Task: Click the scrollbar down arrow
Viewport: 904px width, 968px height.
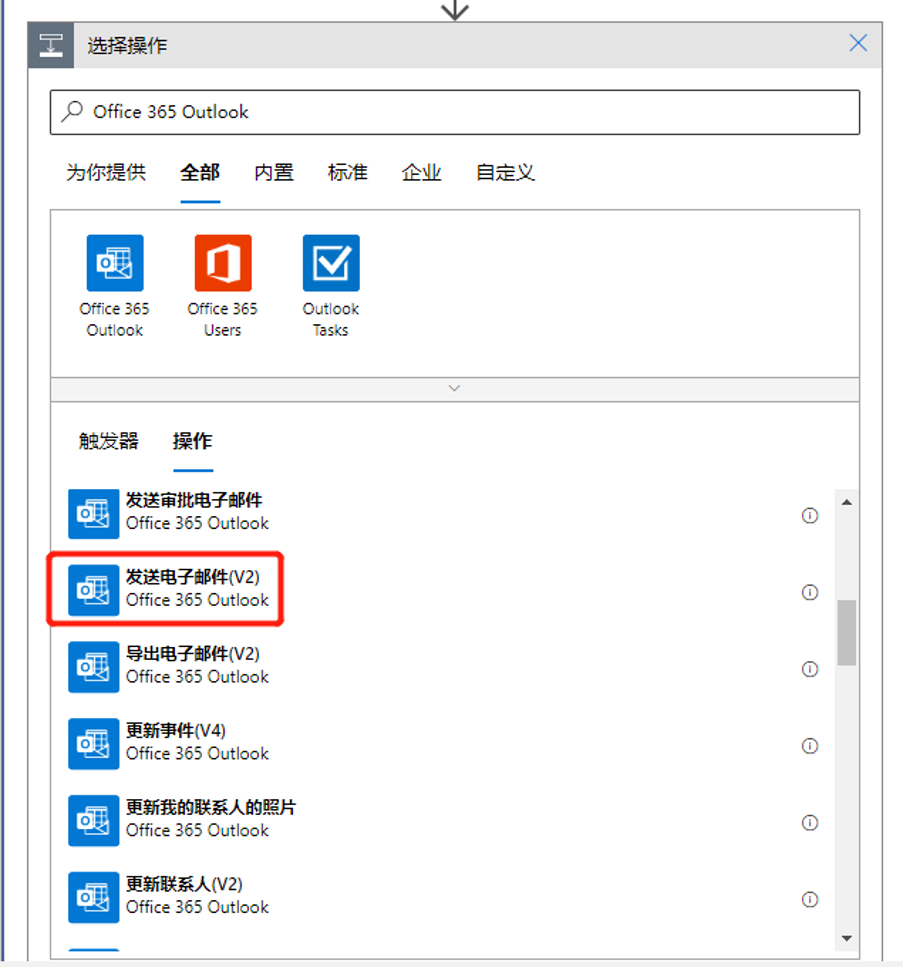Action: pyautogui.click(x=847, y=938)
